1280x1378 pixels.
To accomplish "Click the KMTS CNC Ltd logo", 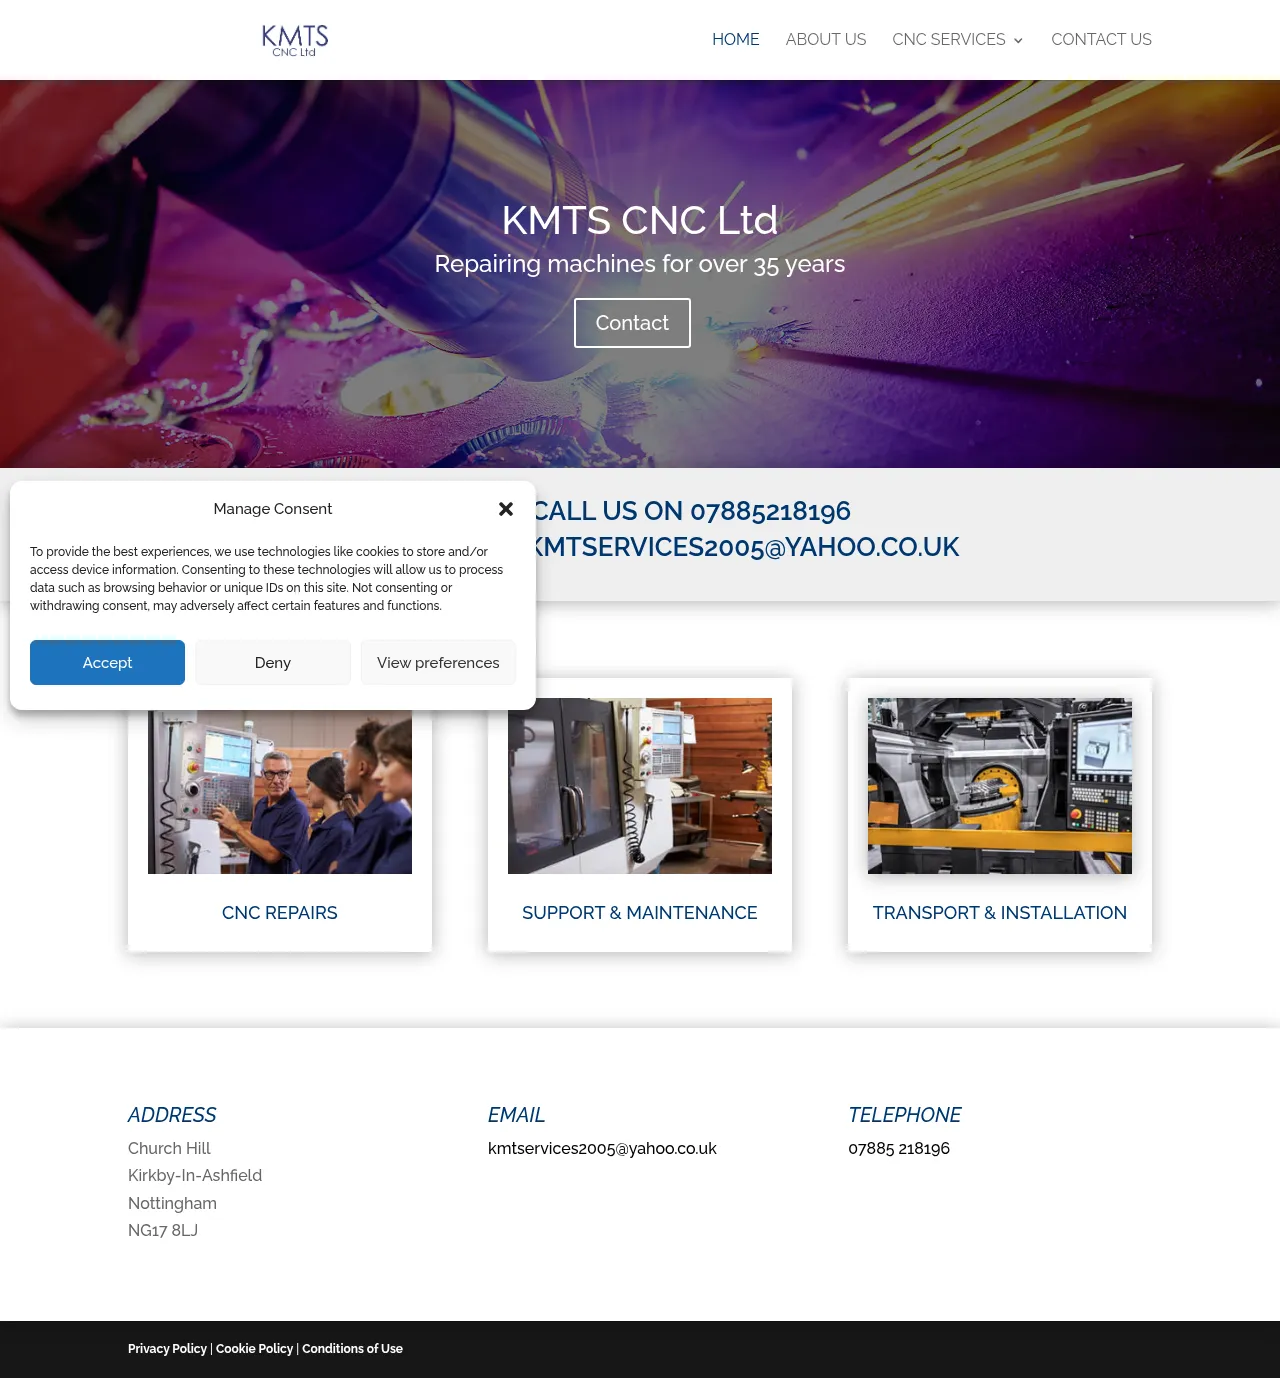I will coord(295,40).
